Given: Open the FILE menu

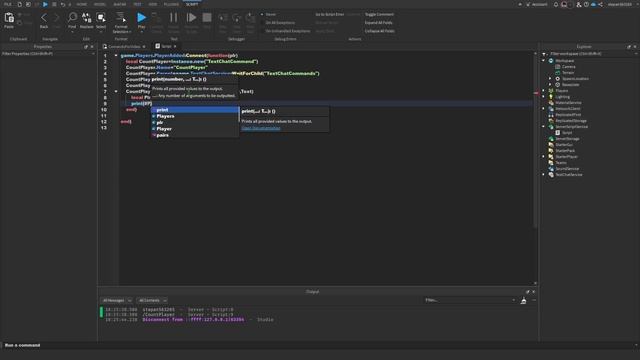Looking at the screenshot, I should [x=7, y=4].
